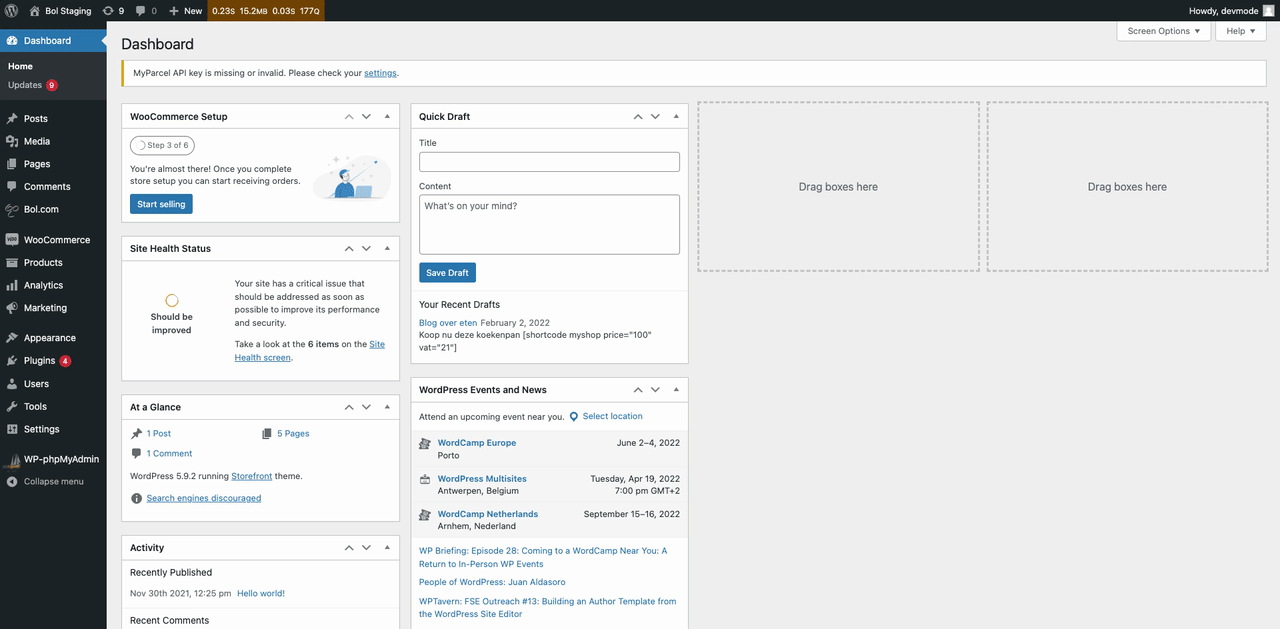
Task: Open the Blog over eten draft
Action: coord(448,323)
